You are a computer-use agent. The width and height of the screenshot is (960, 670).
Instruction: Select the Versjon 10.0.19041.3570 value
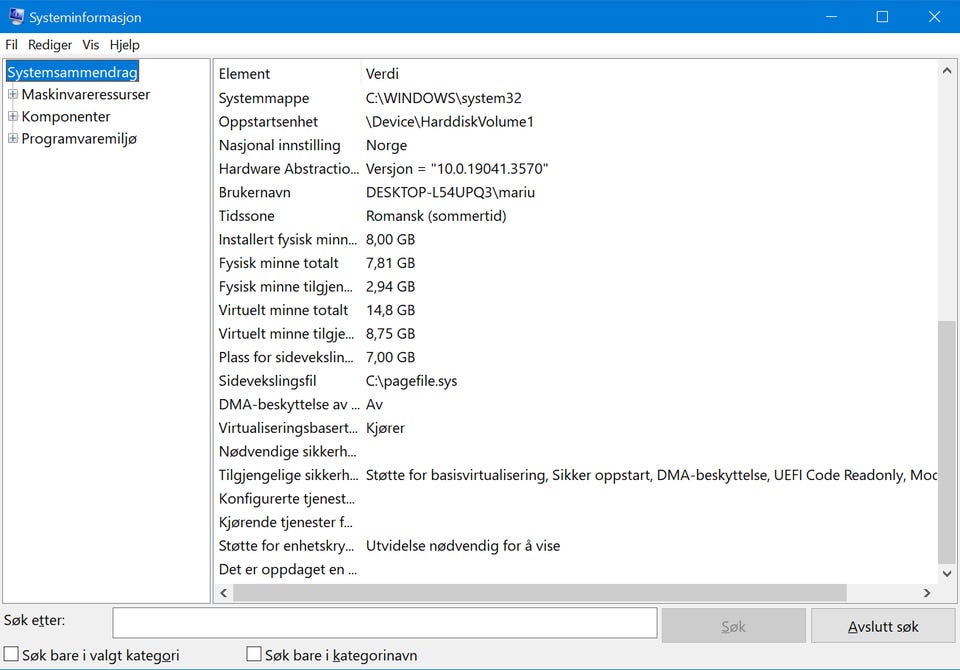457,169
